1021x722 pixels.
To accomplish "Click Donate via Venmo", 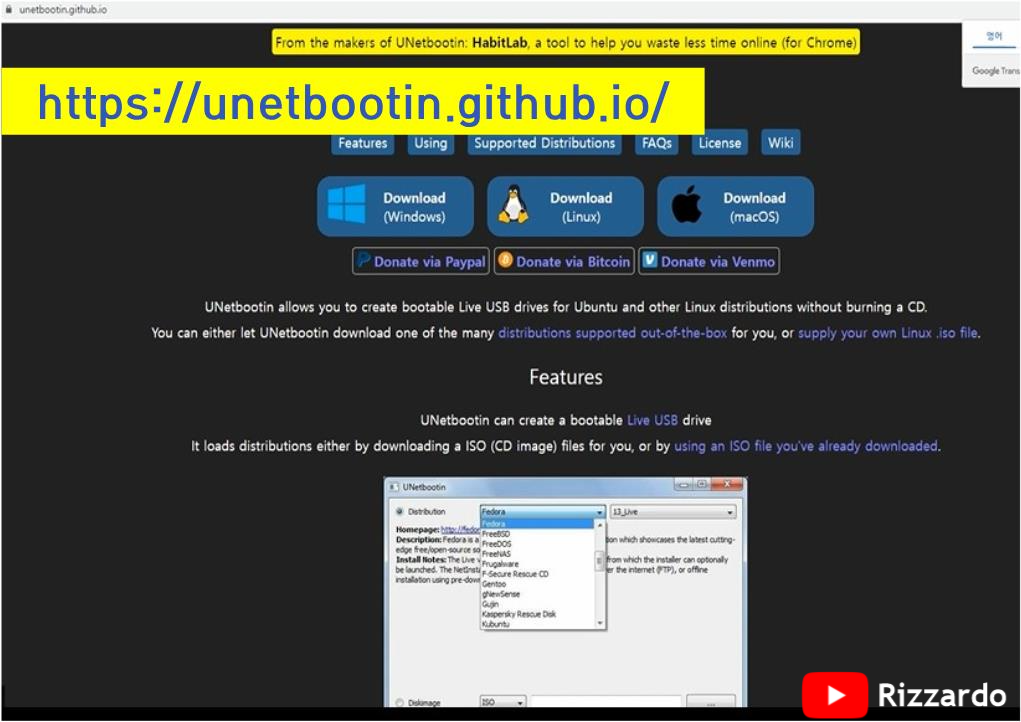I will point(708,261).
